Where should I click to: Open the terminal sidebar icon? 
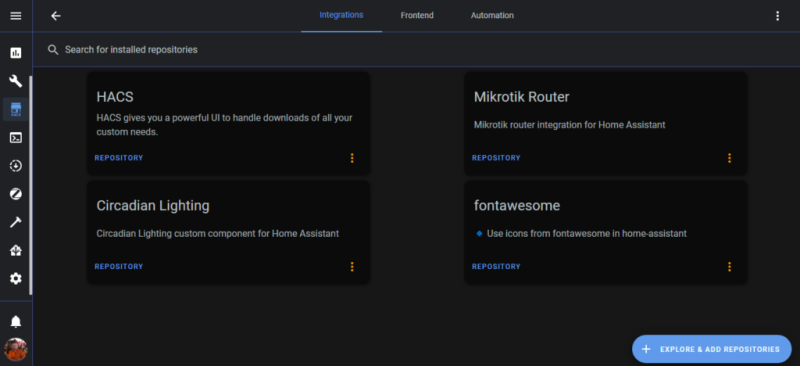coord(16,138)
